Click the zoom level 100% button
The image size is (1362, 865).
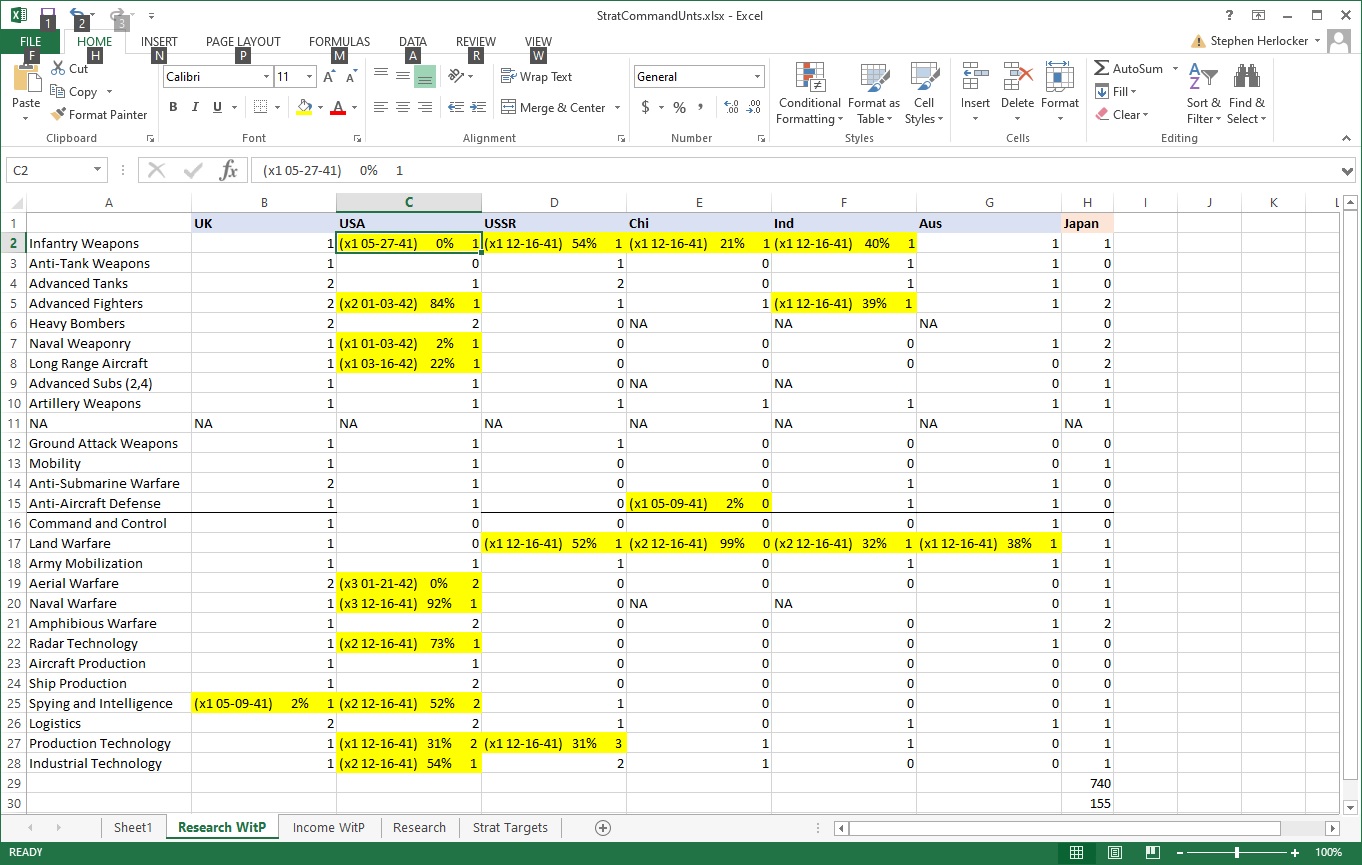pyautogui.click(x=1328, y=853)
